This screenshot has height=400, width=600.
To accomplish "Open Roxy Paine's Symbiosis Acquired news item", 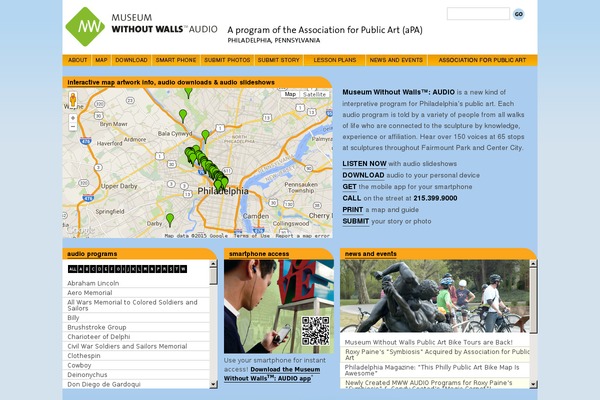I will 435,354.
